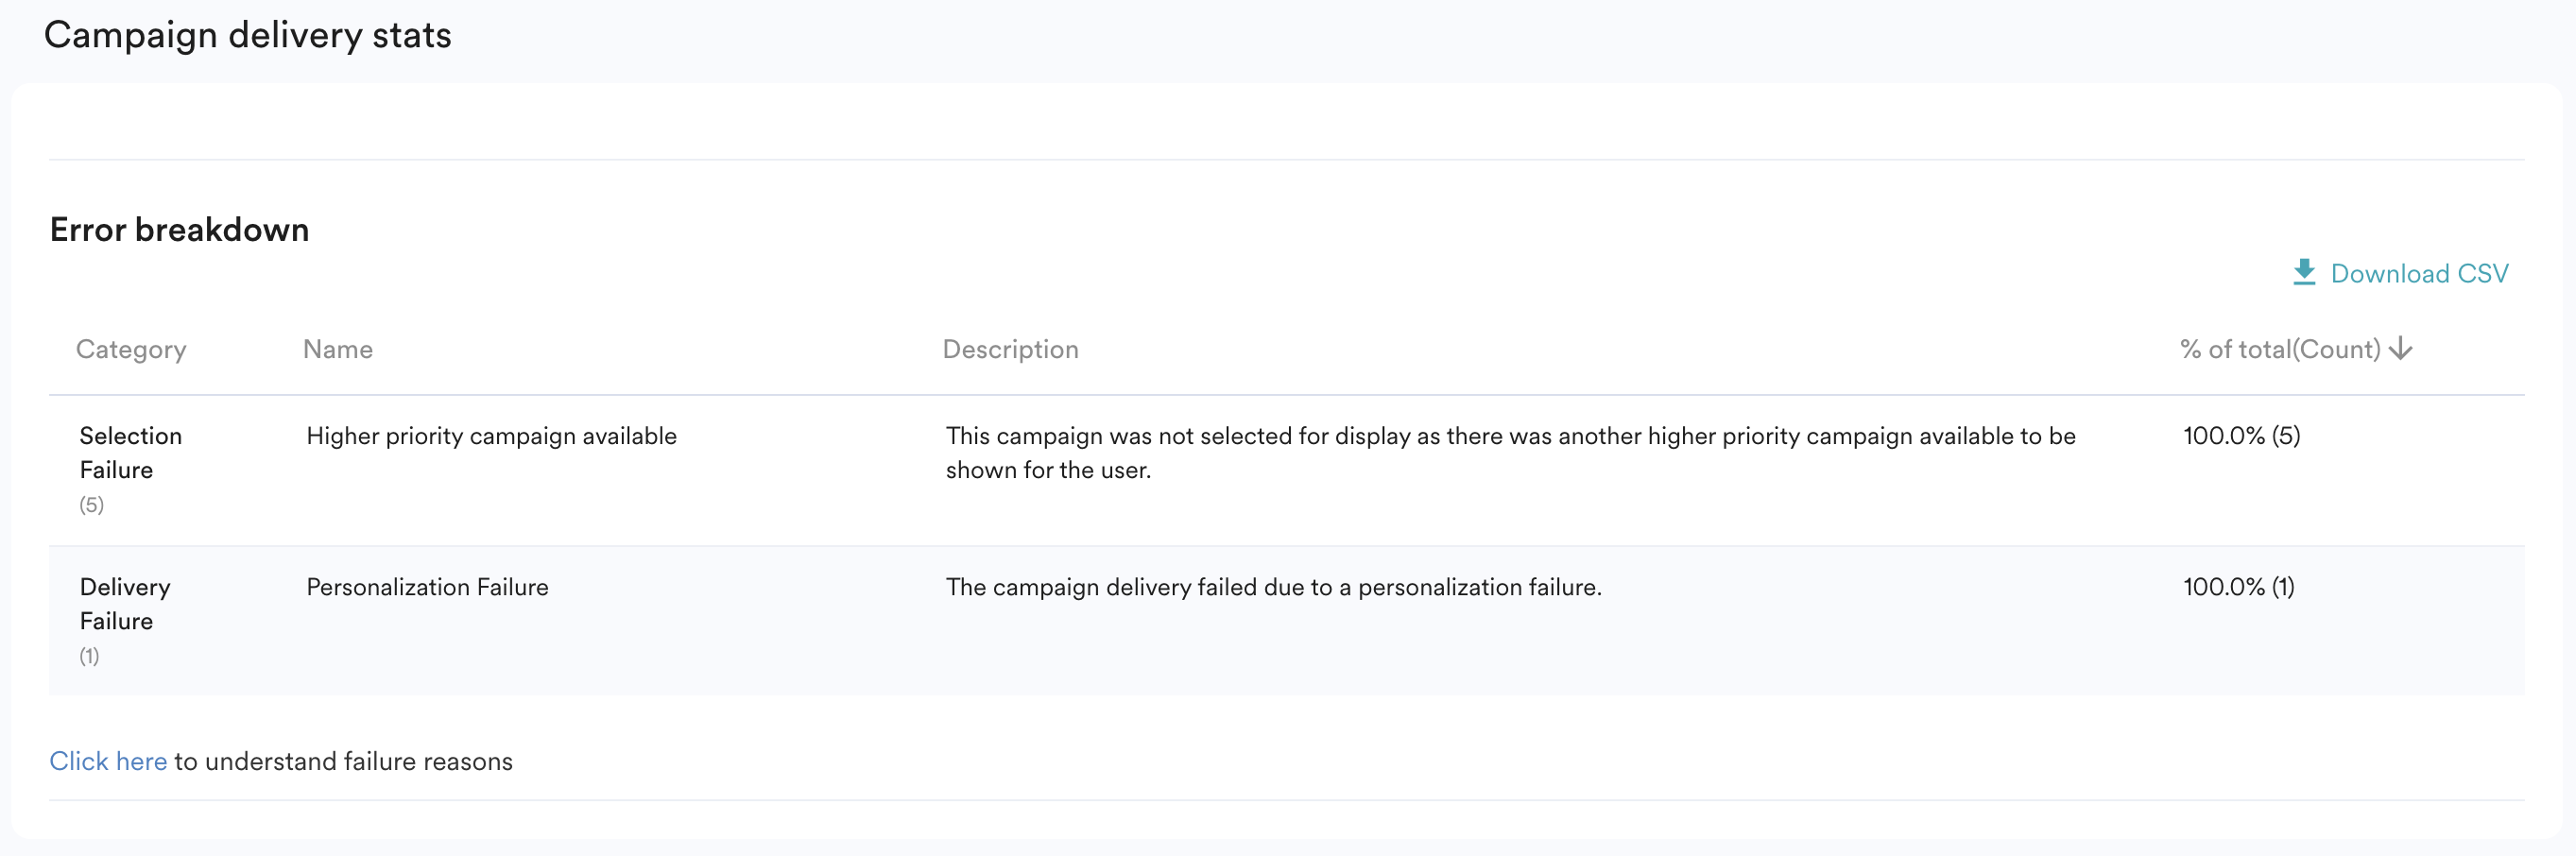Click the Delivery Failure category cell
This screenshot has height=856, width=2576.
(x=125, y=603)
